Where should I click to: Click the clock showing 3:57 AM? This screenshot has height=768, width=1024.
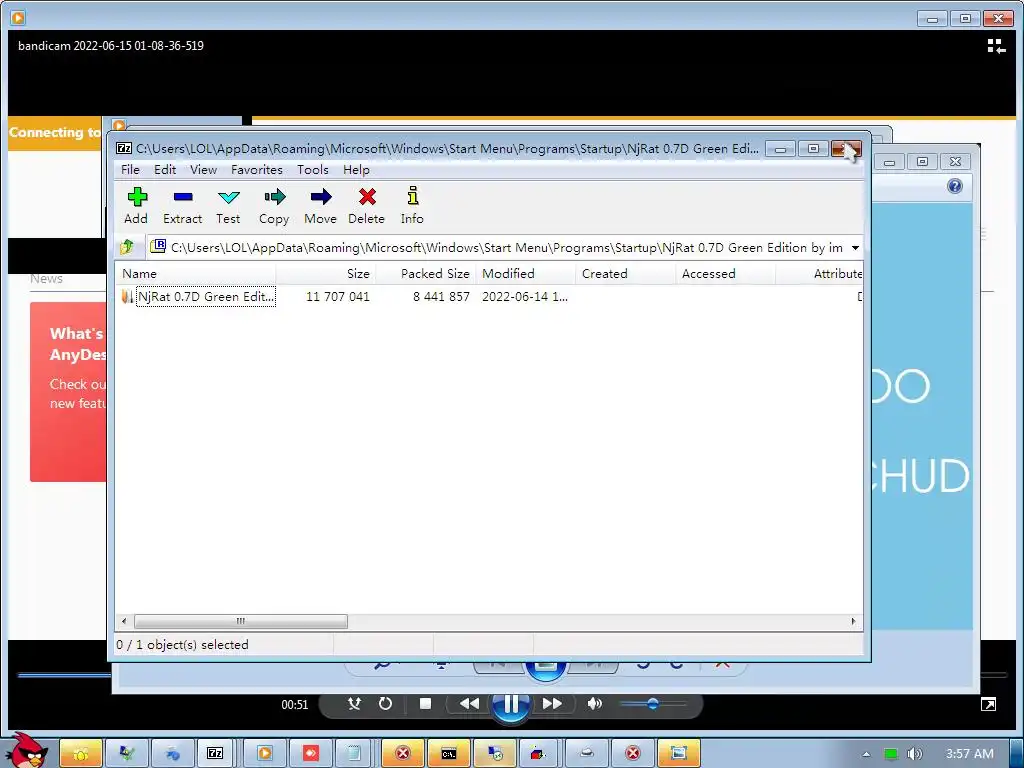click(x=970, y=754)
